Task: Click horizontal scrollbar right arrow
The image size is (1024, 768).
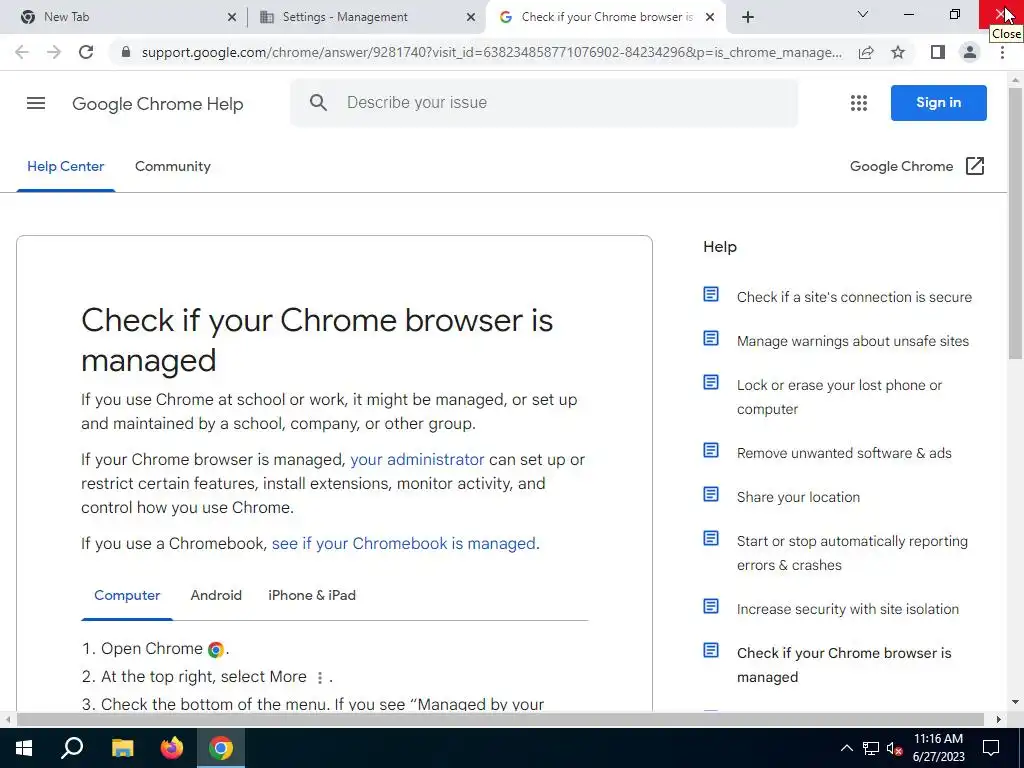Action: point(999,719)
